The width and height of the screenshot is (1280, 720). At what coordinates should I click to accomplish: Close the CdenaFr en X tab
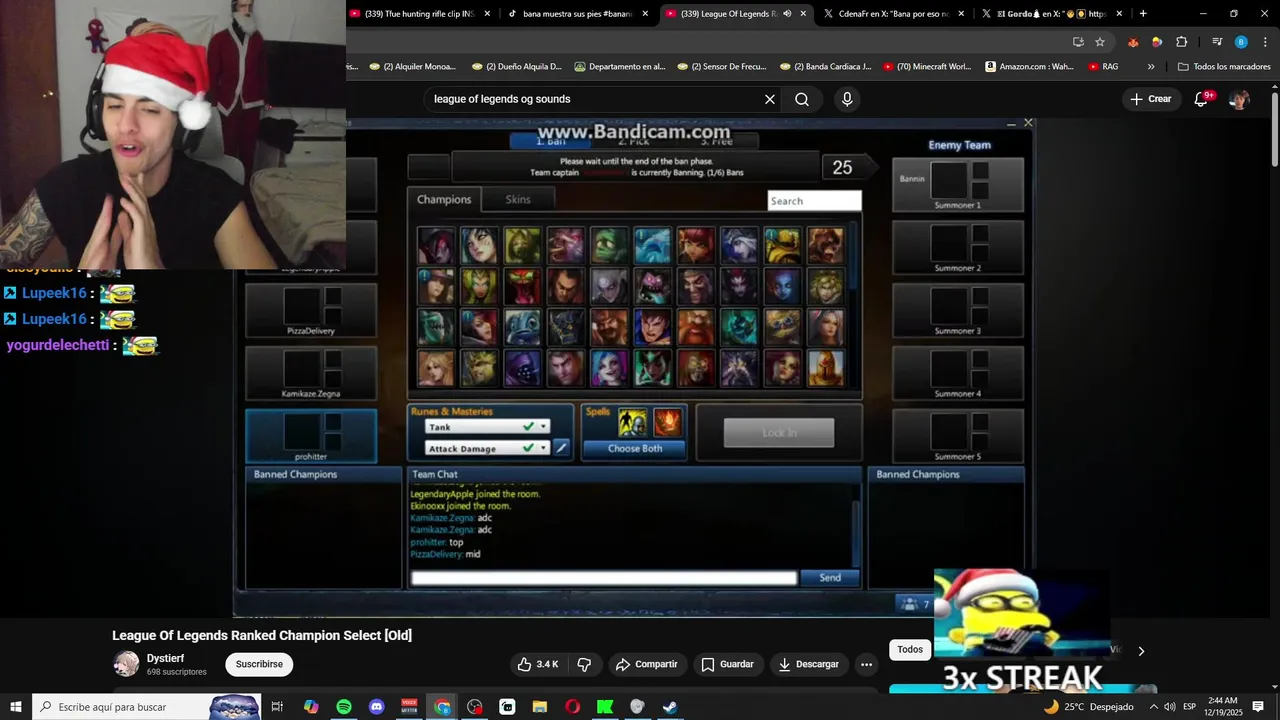coord(961,14)
